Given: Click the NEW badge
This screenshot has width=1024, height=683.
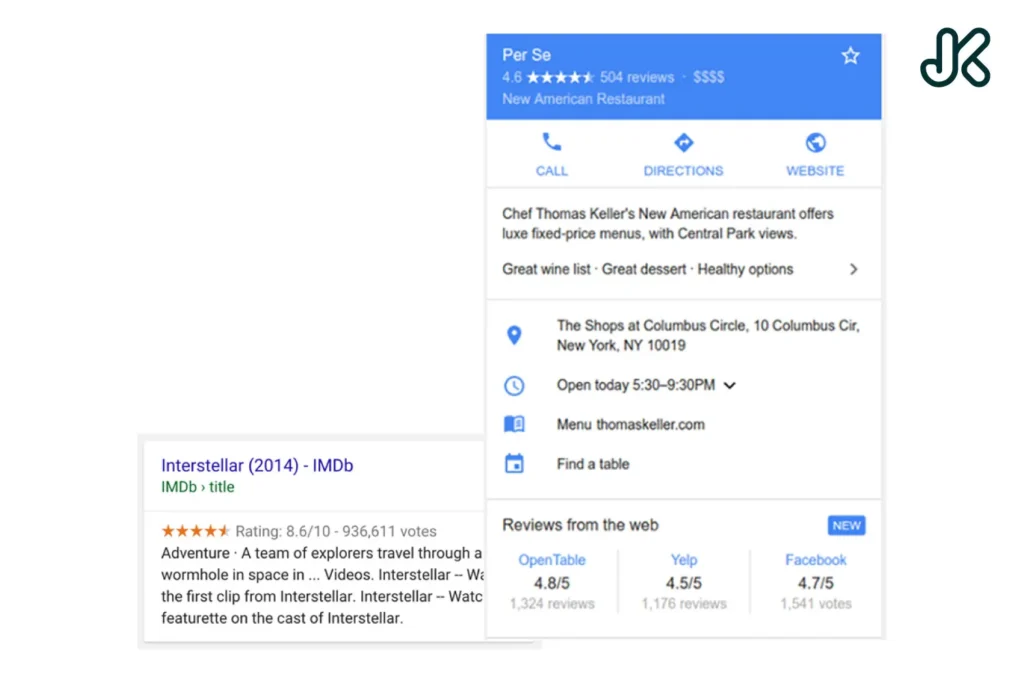Looking at the screenshot, I should [x=846, y=526].
